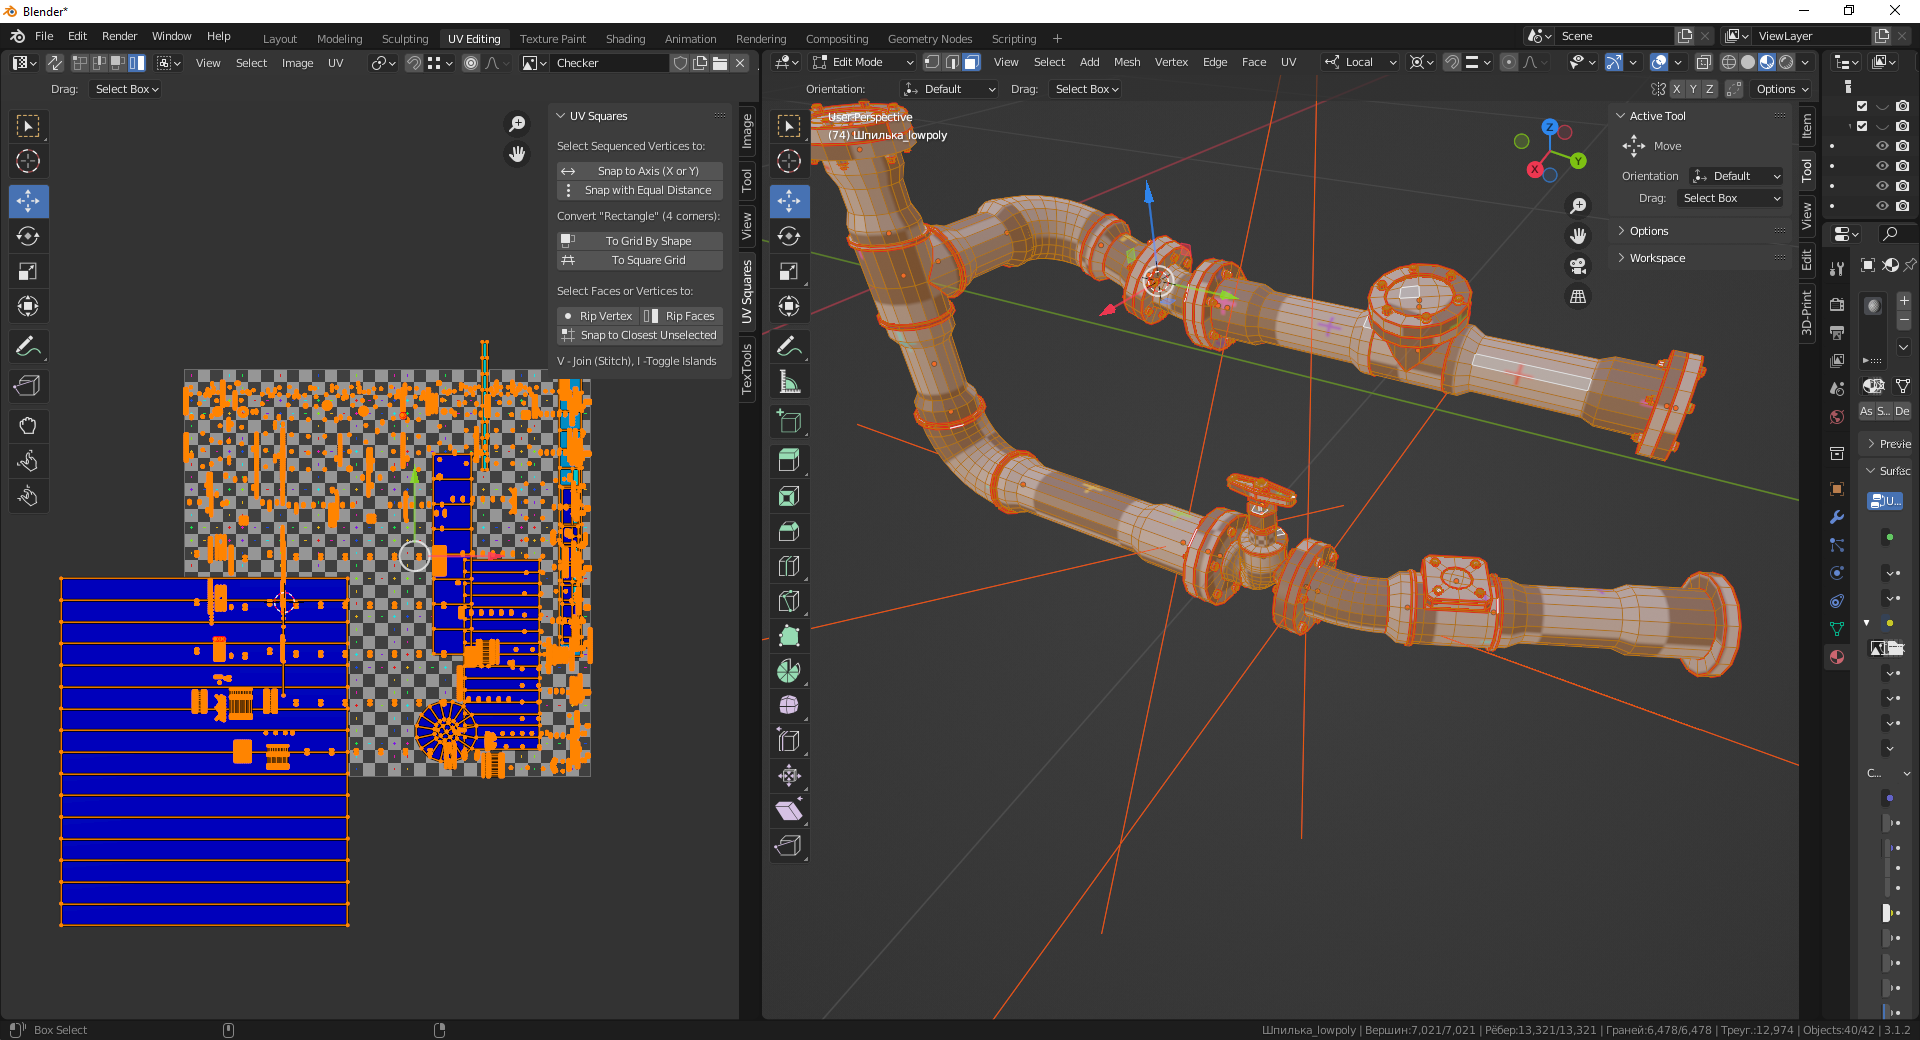The height and width of the screenshot is (1040, 1920).
Task: Open the Edit Mode dropdown
Action: [863, 62]
